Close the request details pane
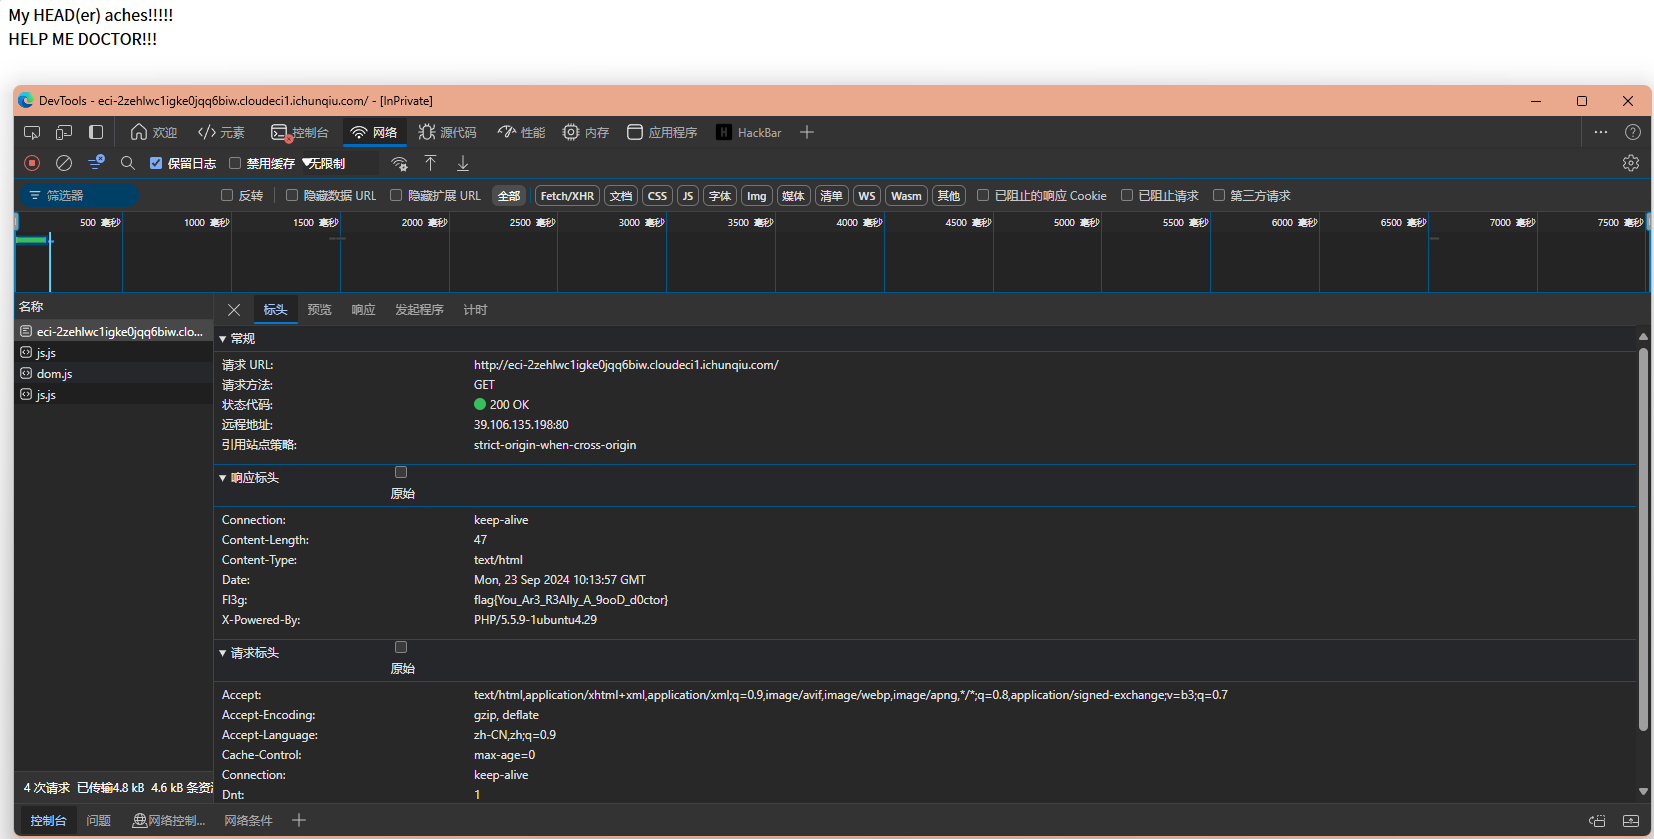The image size is (1654, 839). click(234, 310)
